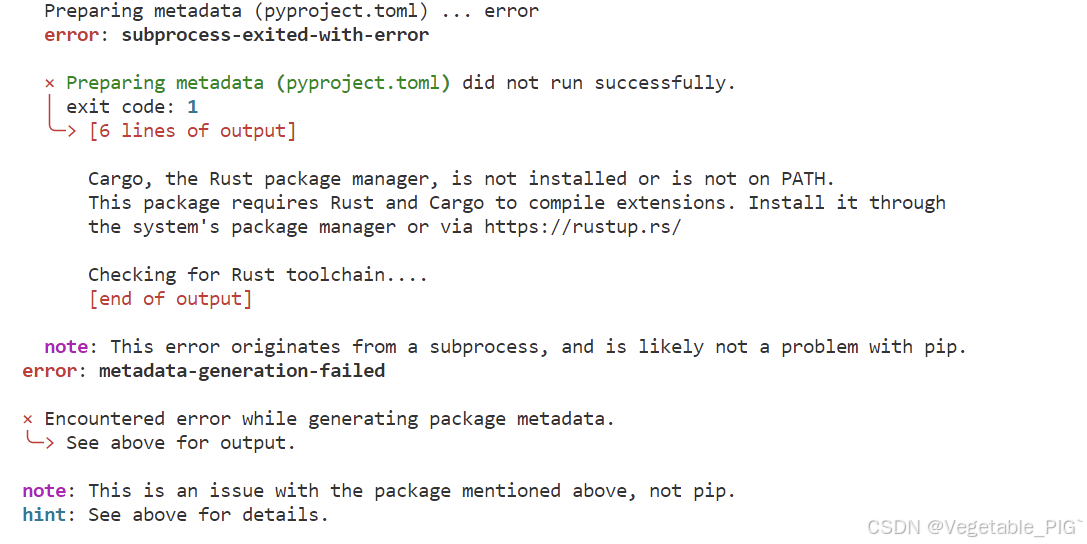
Task: Click the line starting with Cargo, the Rust package manager
Action: 461,179
